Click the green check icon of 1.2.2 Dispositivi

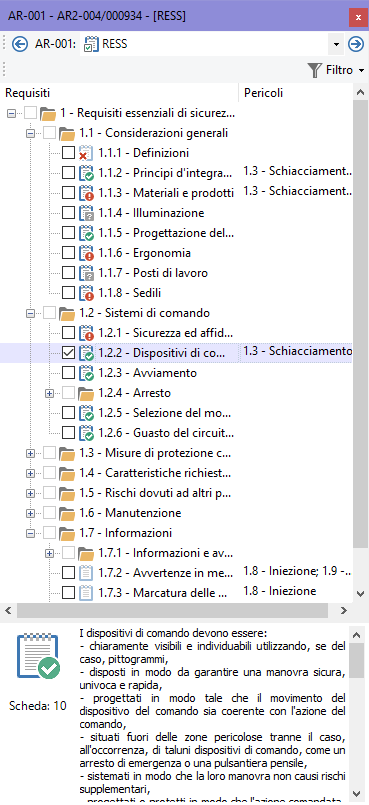pos(86,353)
